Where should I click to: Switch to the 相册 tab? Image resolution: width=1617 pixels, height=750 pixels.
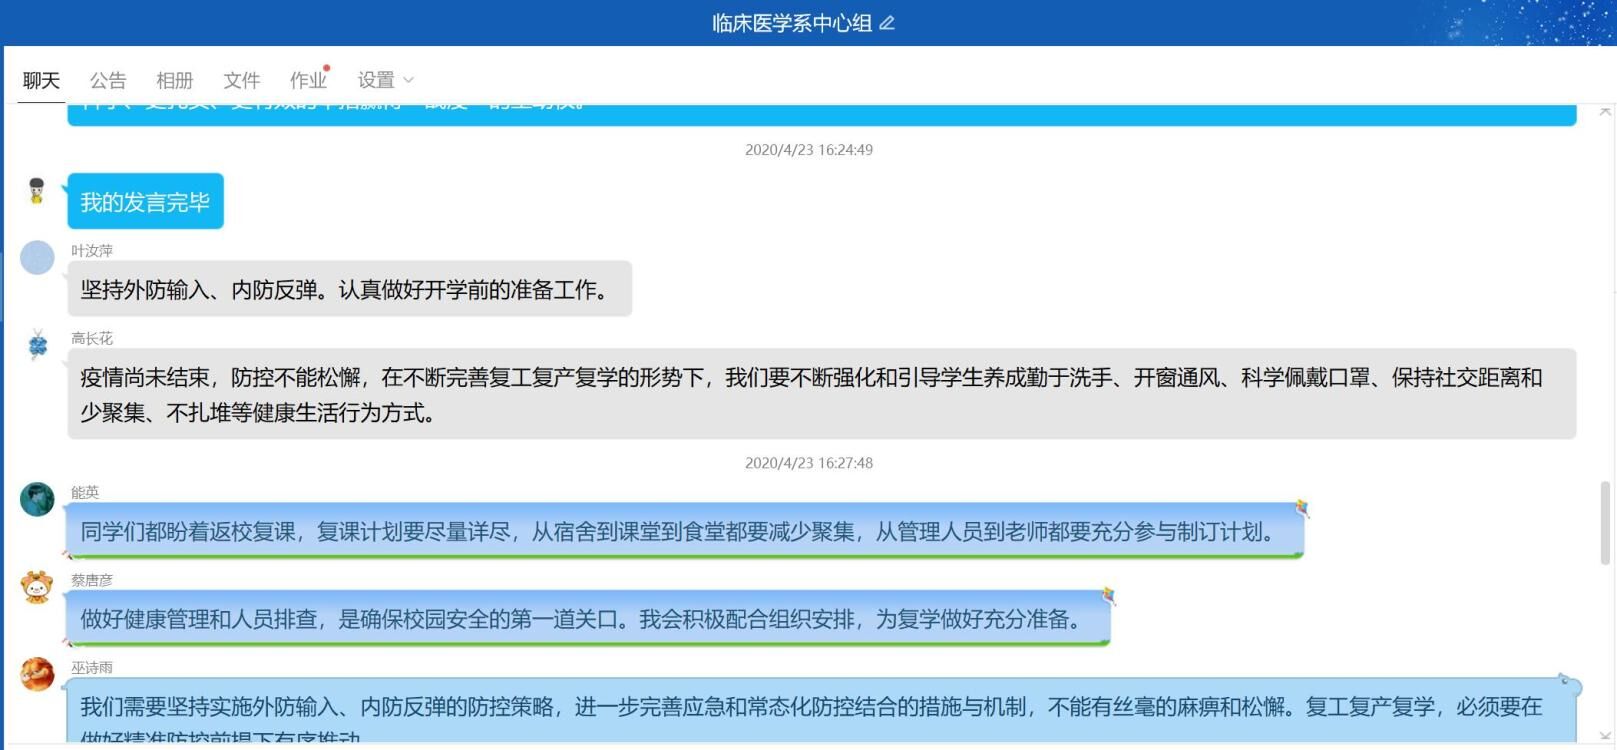[174, 80]
